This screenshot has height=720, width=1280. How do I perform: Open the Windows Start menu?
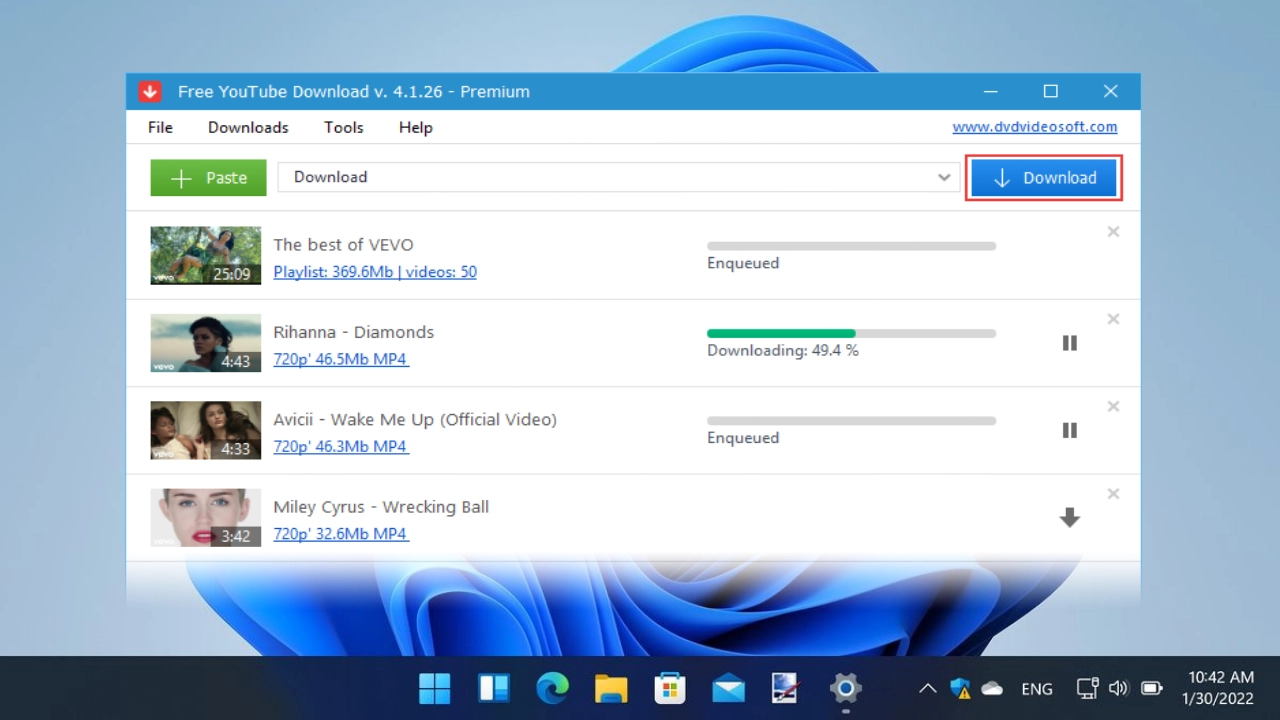(x=434, y=688)
